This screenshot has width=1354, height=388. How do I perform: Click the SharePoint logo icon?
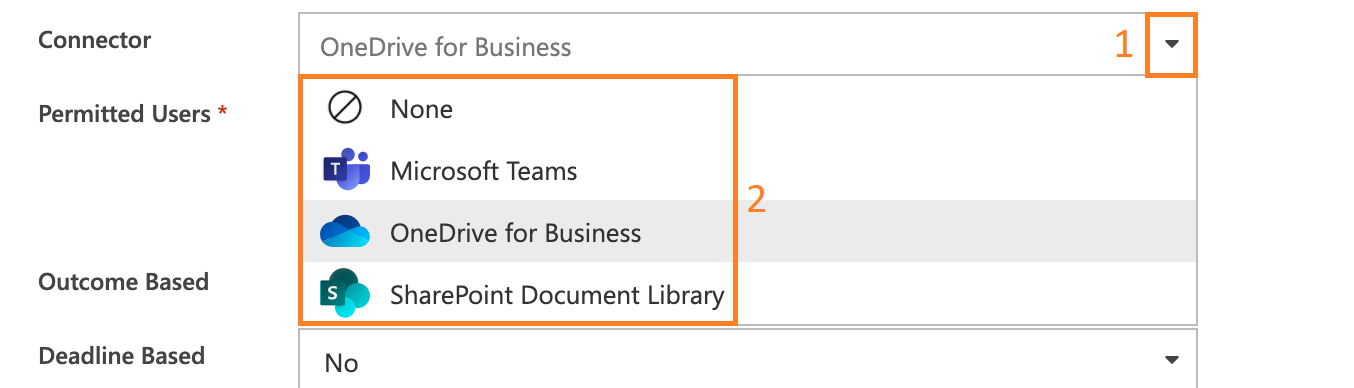click(345, 294)
